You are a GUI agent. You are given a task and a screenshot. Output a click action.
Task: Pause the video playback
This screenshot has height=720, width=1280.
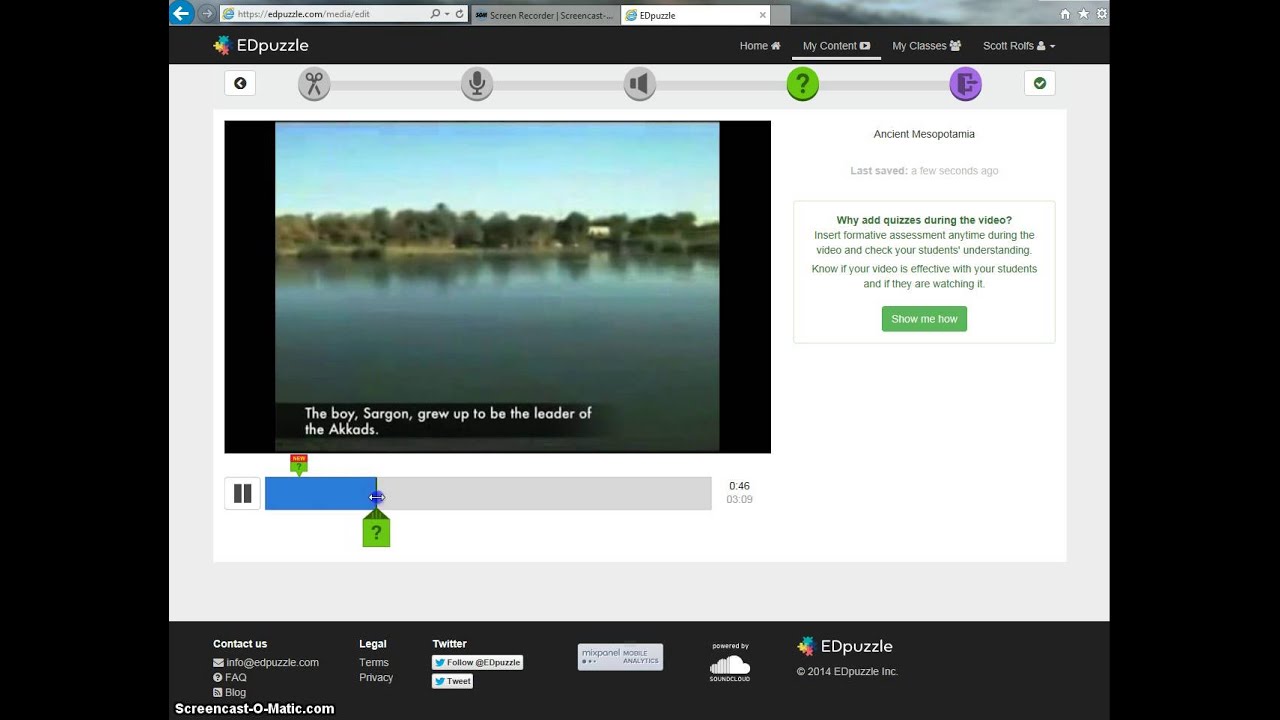click(x=242, y=493)
